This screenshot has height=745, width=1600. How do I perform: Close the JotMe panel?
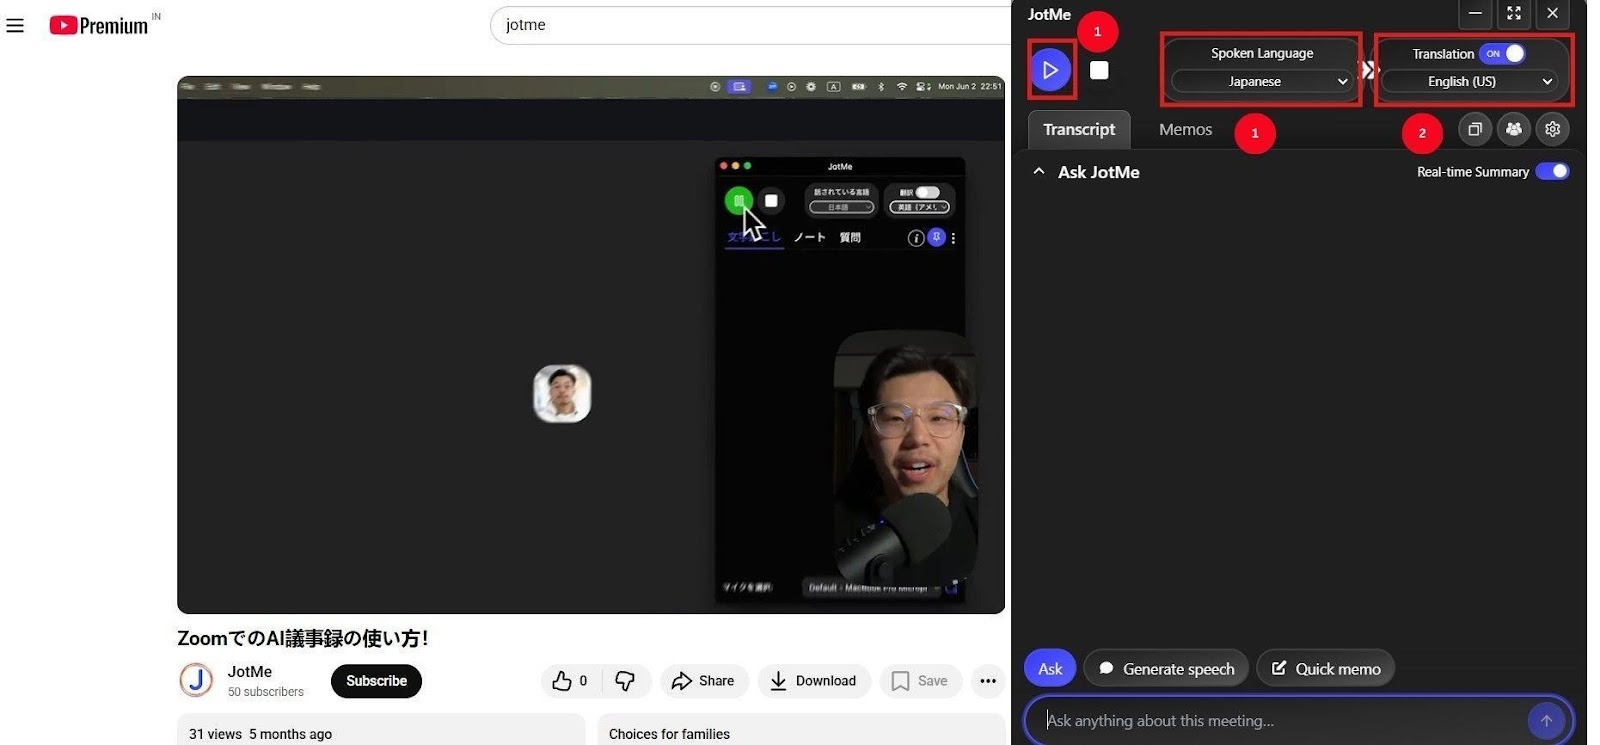1552,13
